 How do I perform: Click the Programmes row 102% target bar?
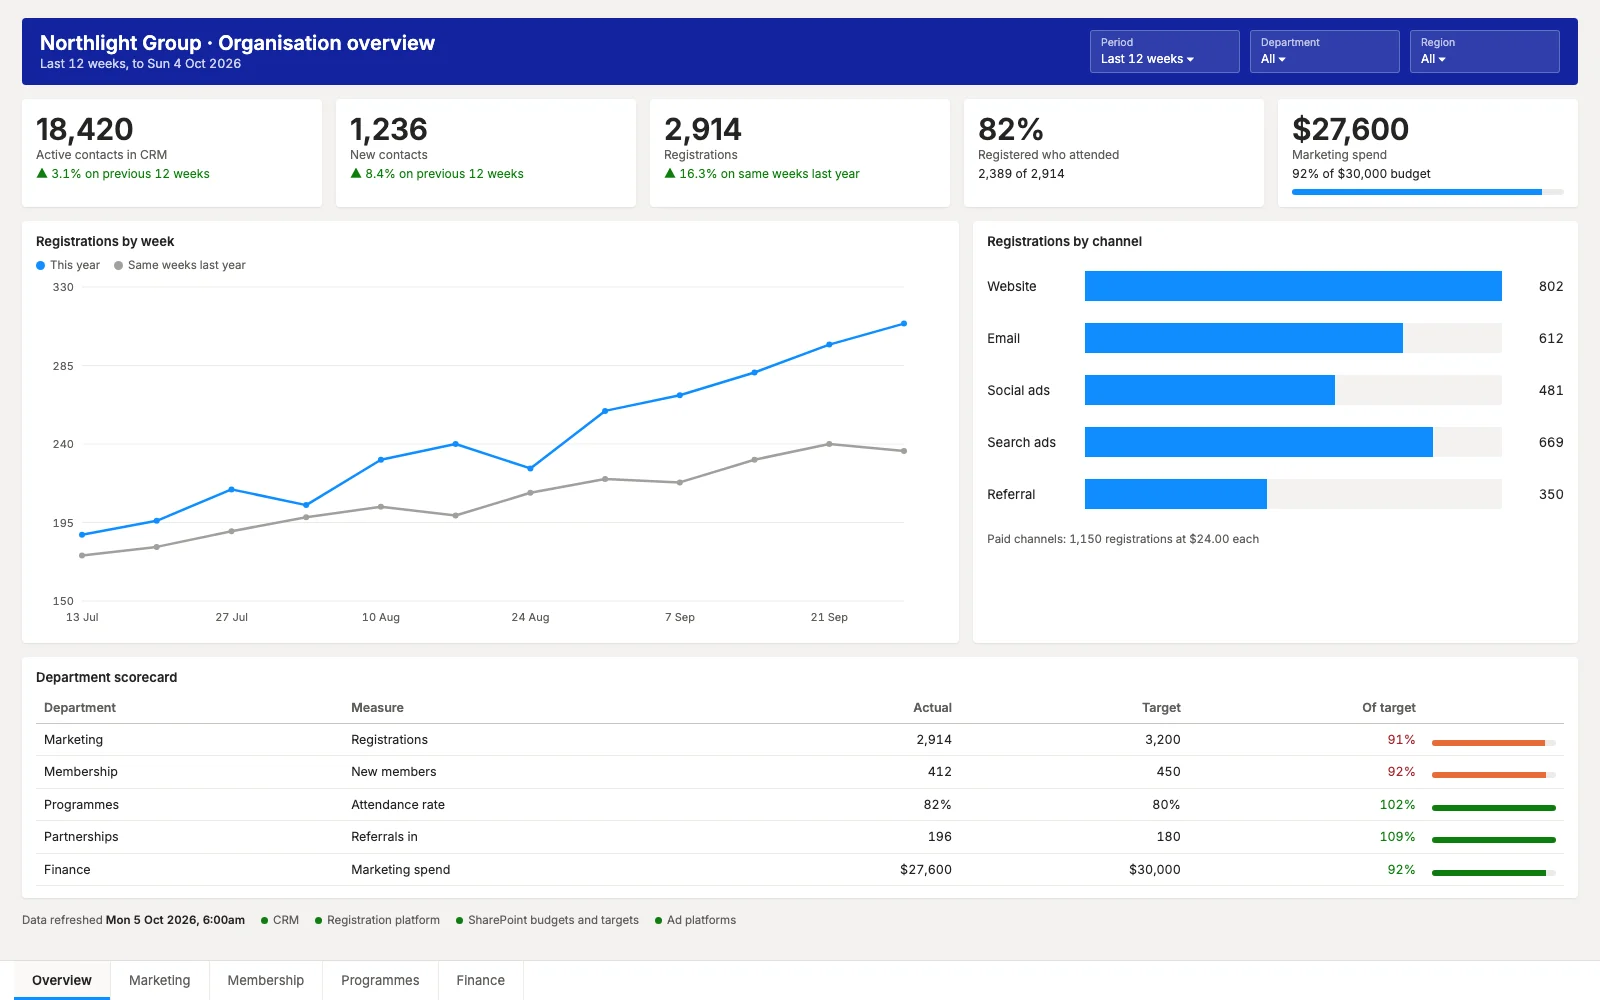1493,808
